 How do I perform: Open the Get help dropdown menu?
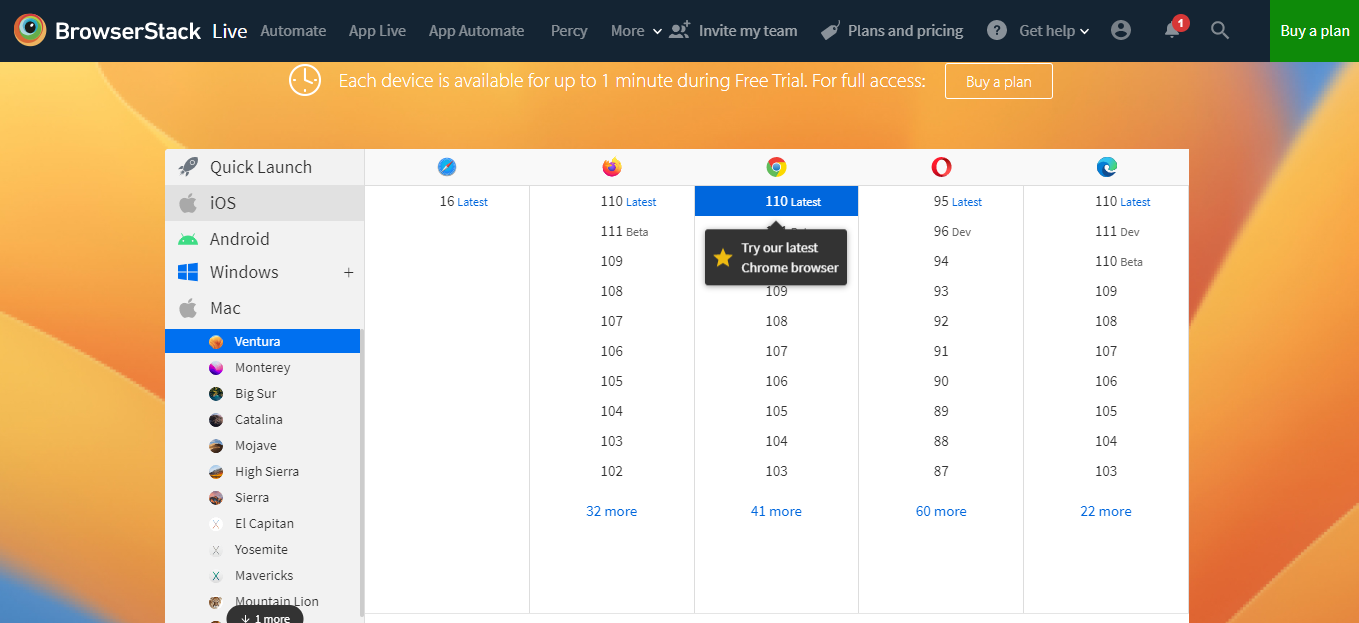(1054, 31)
